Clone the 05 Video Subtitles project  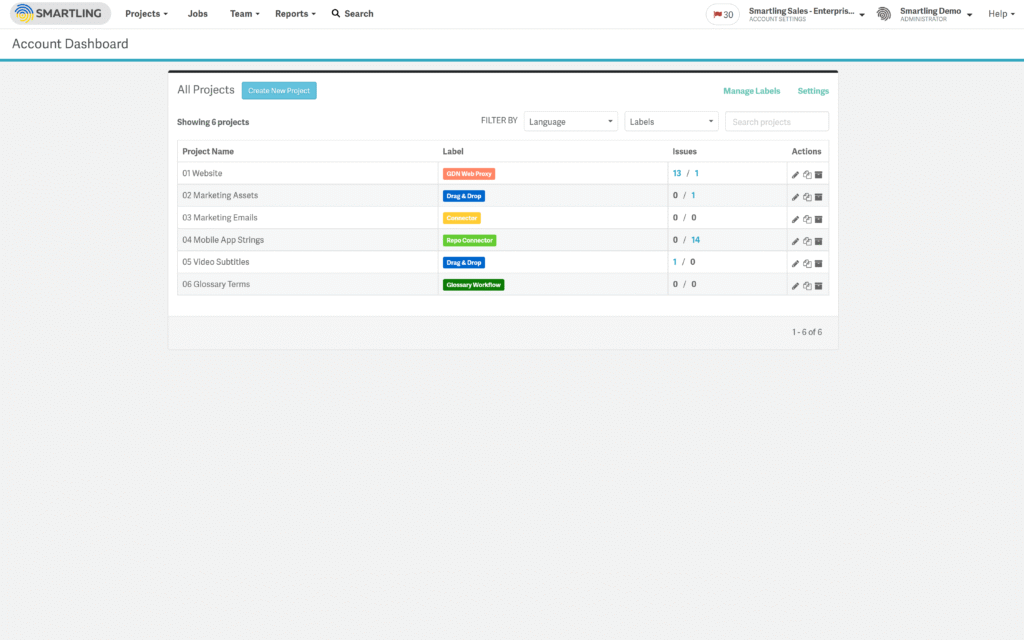tap(807, 262)
